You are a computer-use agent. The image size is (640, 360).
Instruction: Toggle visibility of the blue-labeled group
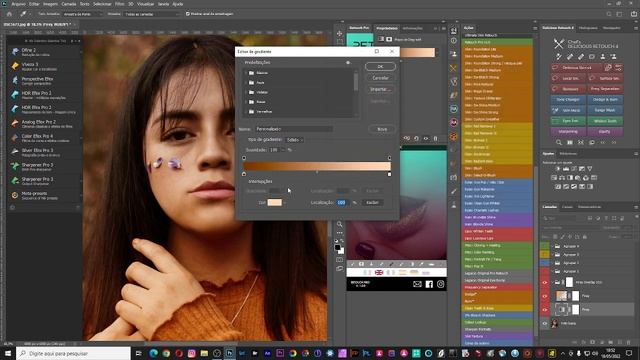[545, 263]
